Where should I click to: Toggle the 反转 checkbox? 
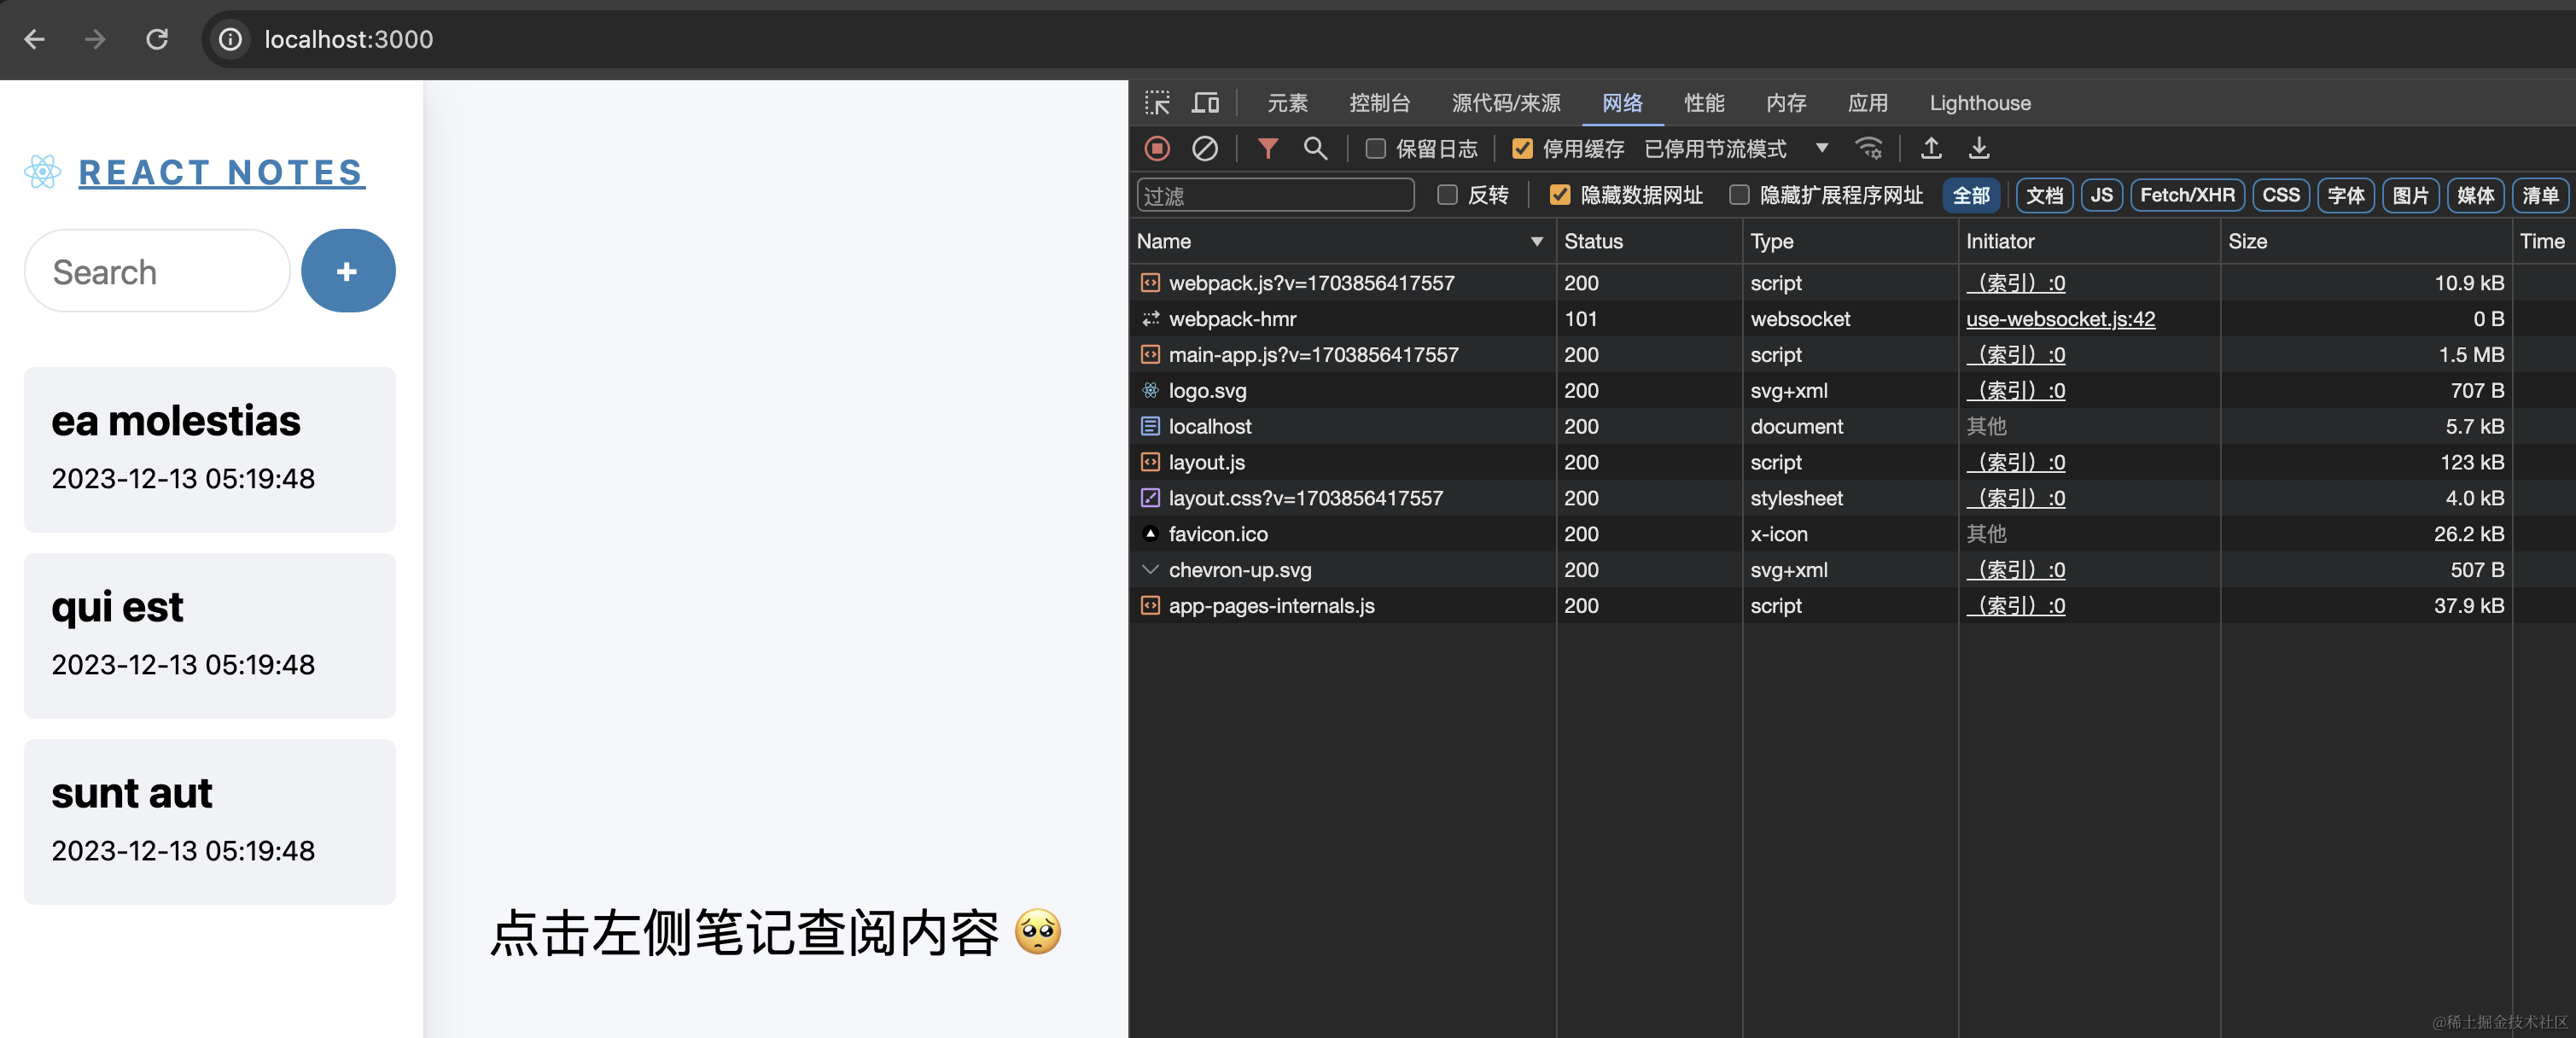point(1447,195)
